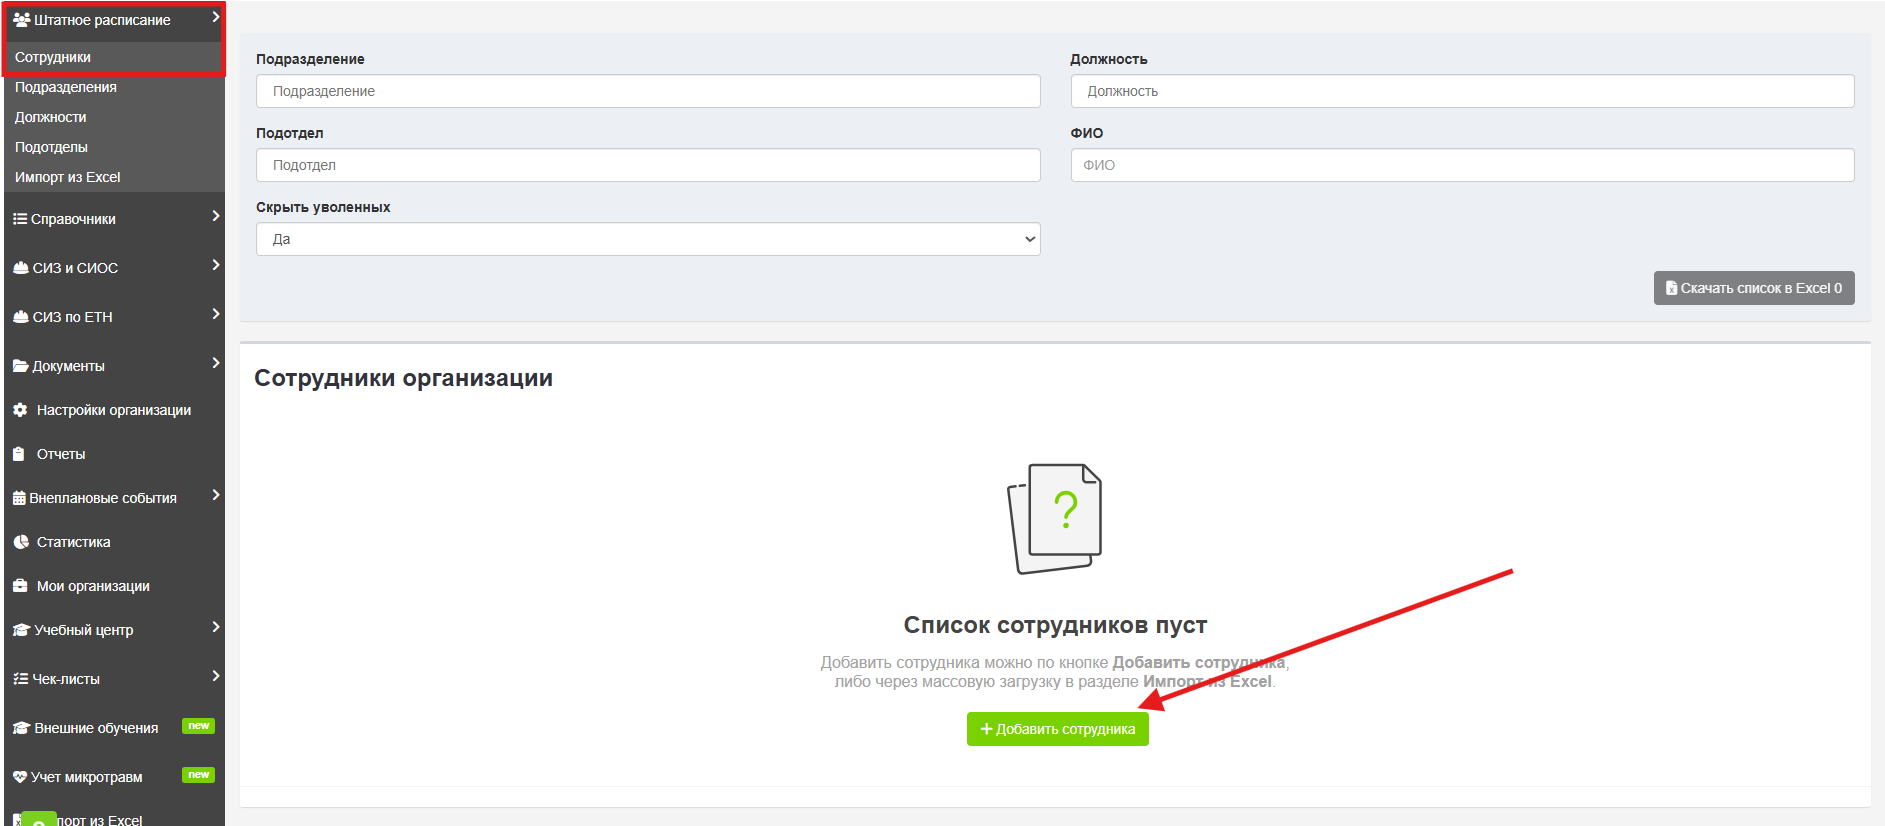Focus the ФИО input field
The width and height of the screenshot is (1885, 826).
[1463, 165]
